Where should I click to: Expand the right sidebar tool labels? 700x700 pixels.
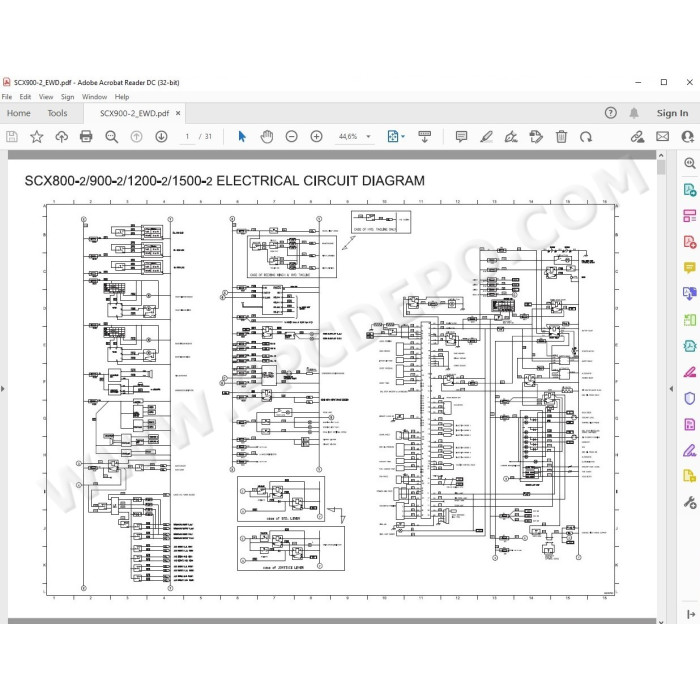[x=691, y=615]
